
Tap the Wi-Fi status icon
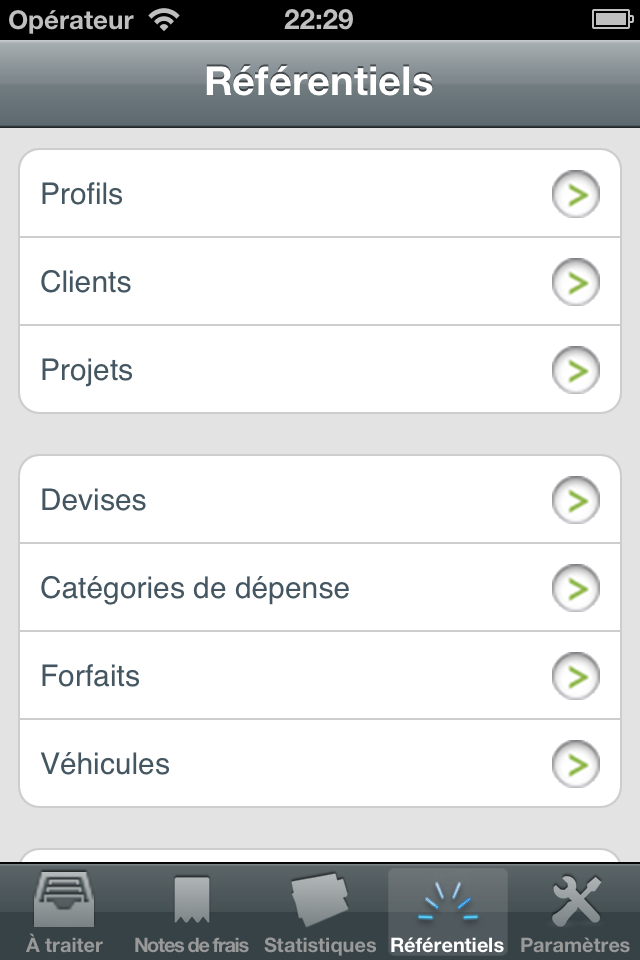163,19
